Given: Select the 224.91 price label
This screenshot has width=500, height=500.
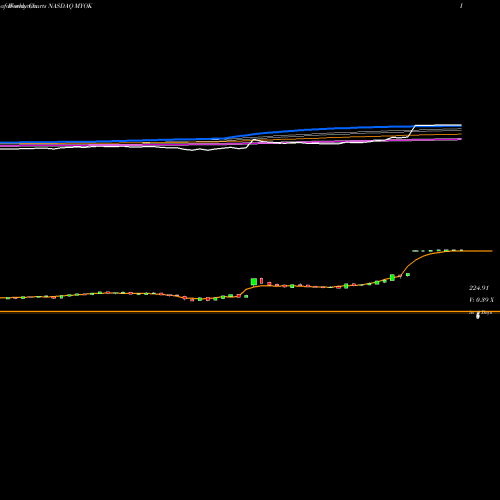Looking at the screenshot, I should coord(479,288).
